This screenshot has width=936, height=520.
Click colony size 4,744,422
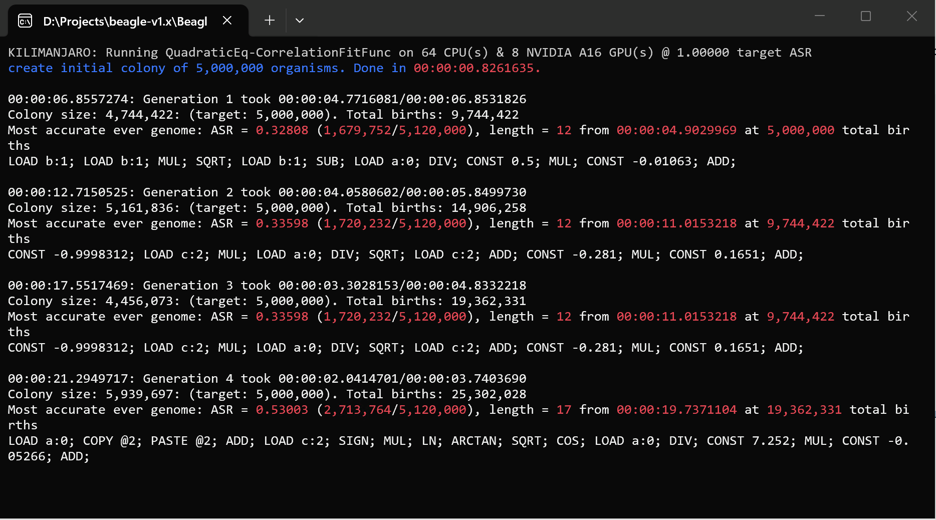click(x=139, y=115)
